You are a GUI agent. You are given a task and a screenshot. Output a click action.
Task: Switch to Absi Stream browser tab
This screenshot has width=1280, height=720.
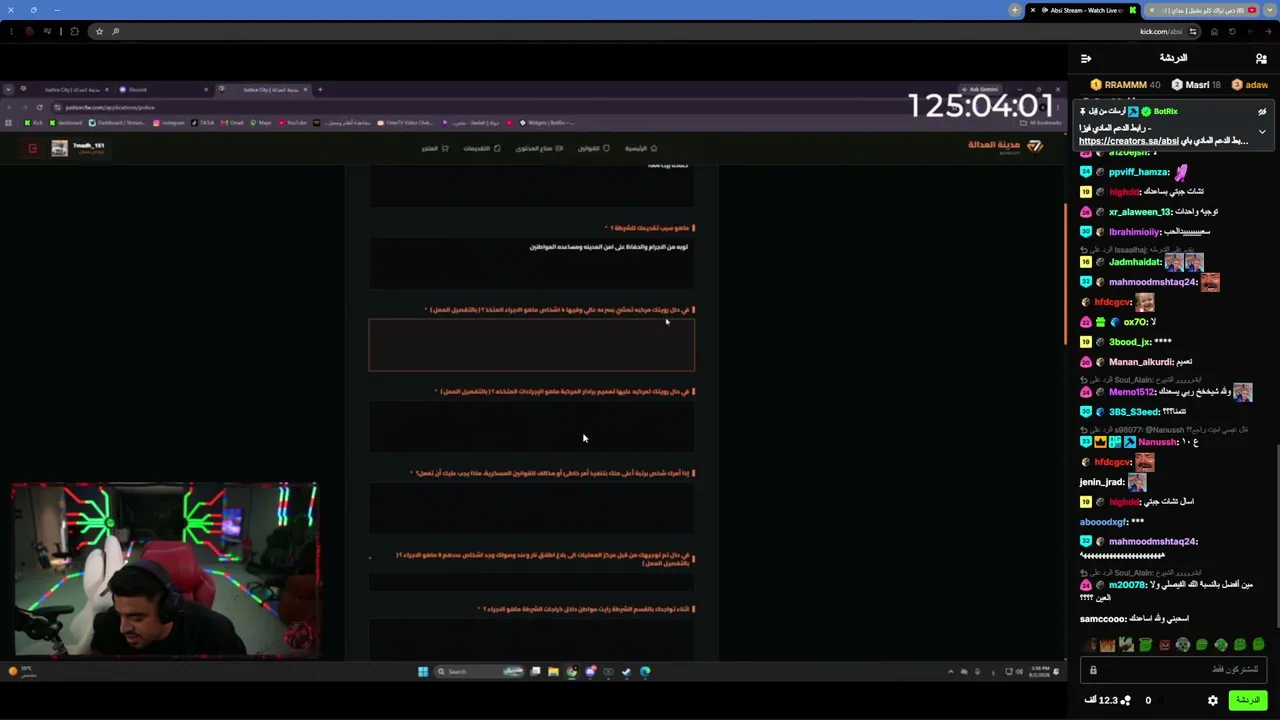[x=1084, y=10]
